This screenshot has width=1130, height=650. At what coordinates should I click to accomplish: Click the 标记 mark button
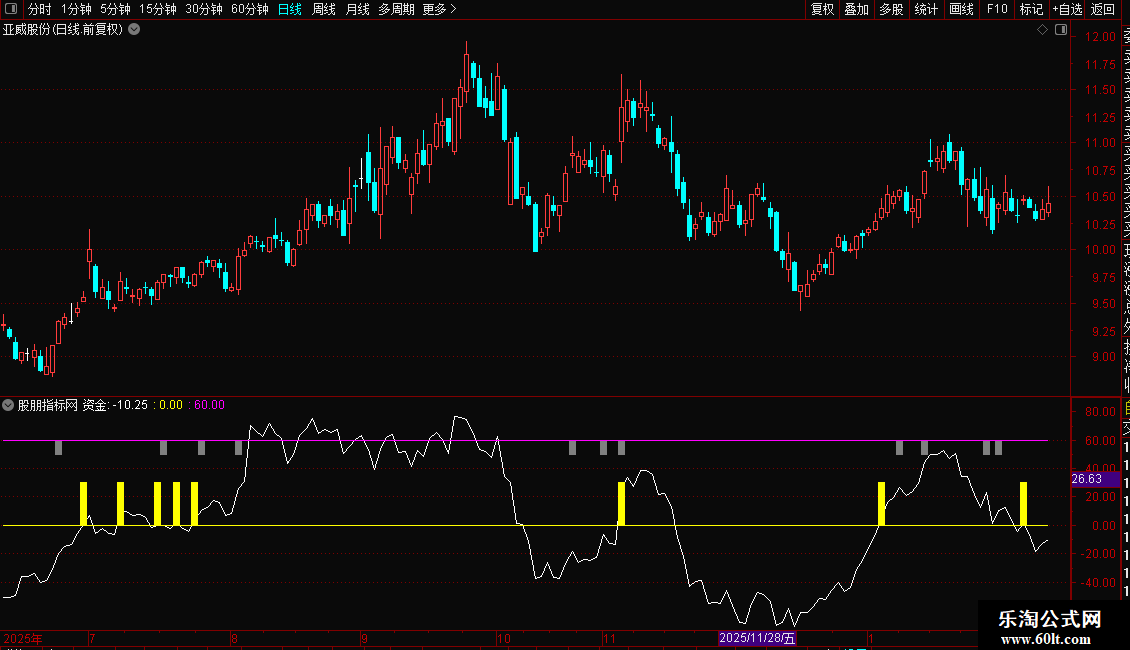click(1031, 9)
